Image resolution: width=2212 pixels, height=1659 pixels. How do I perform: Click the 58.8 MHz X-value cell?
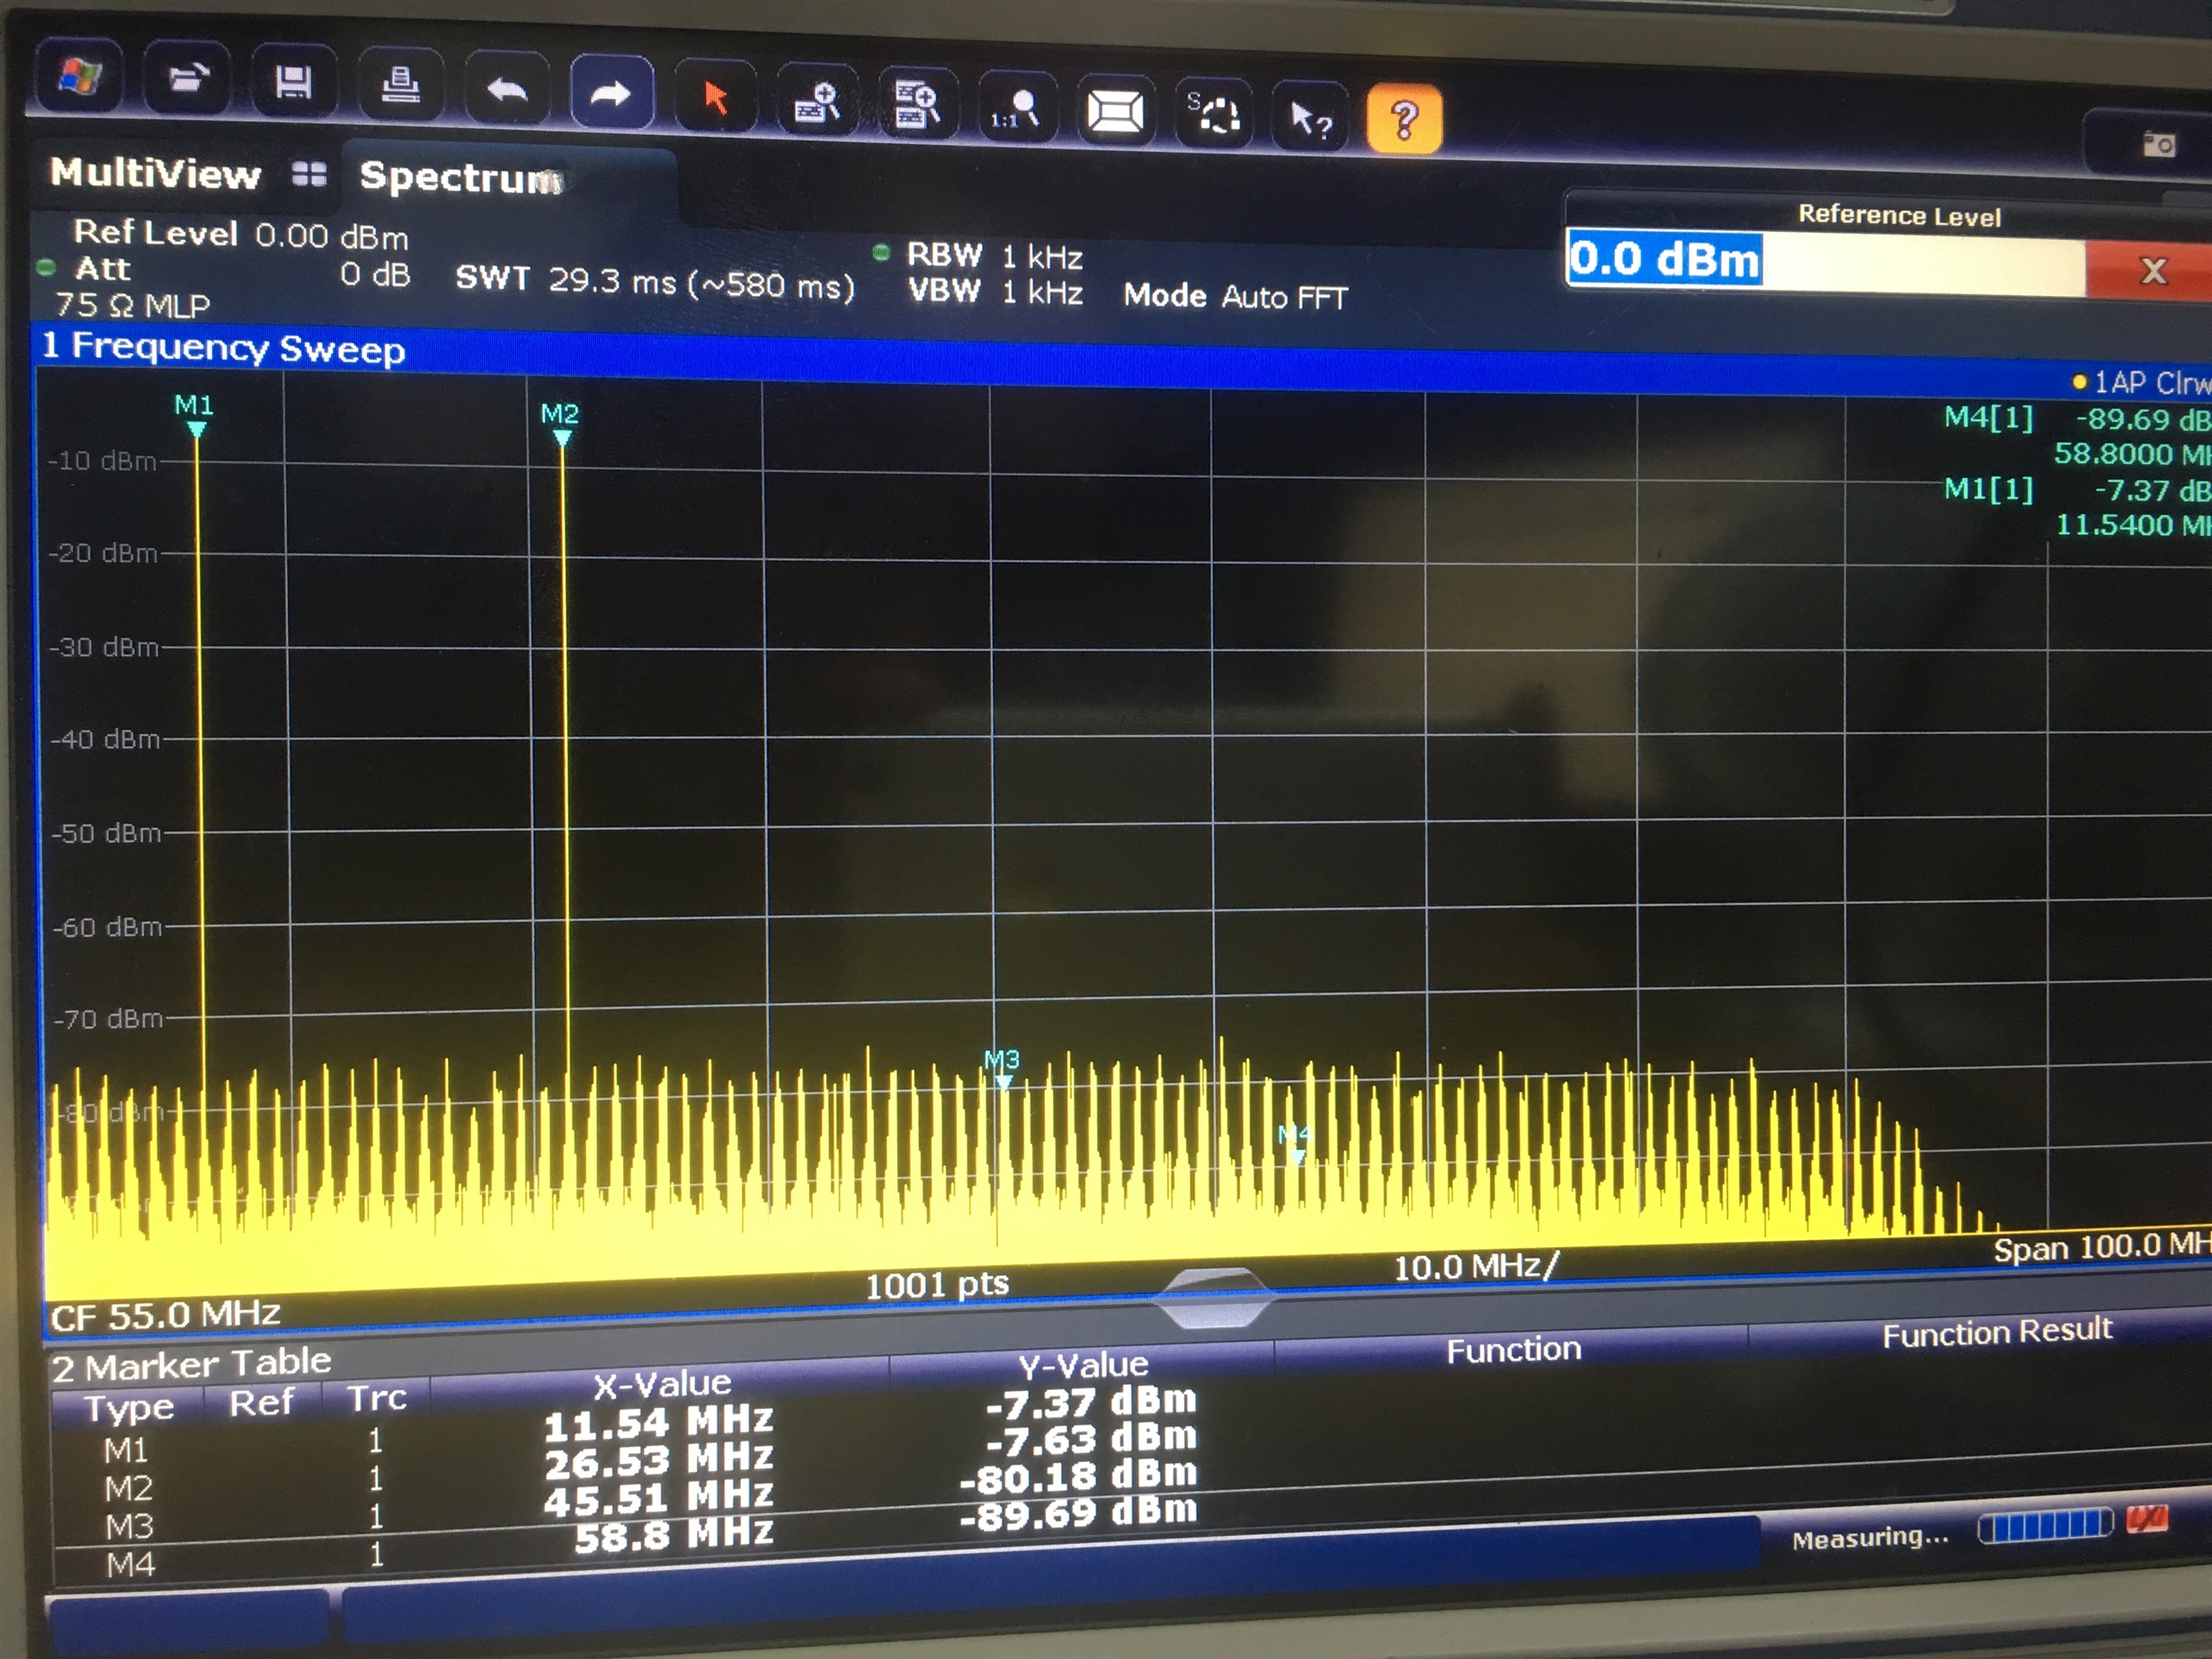pos(673,1534)
